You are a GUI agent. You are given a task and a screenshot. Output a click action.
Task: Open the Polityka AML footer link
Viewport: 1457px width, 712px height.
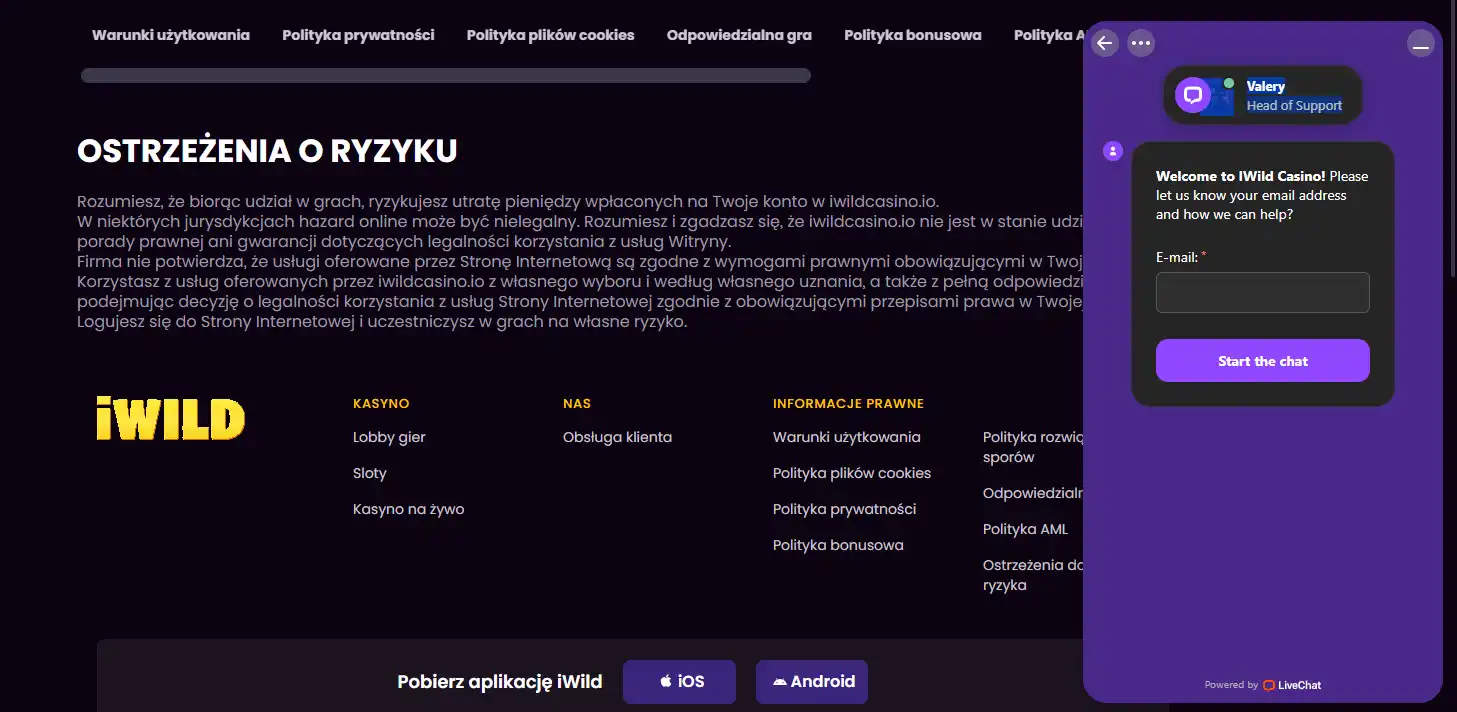tap(1025, 529)
